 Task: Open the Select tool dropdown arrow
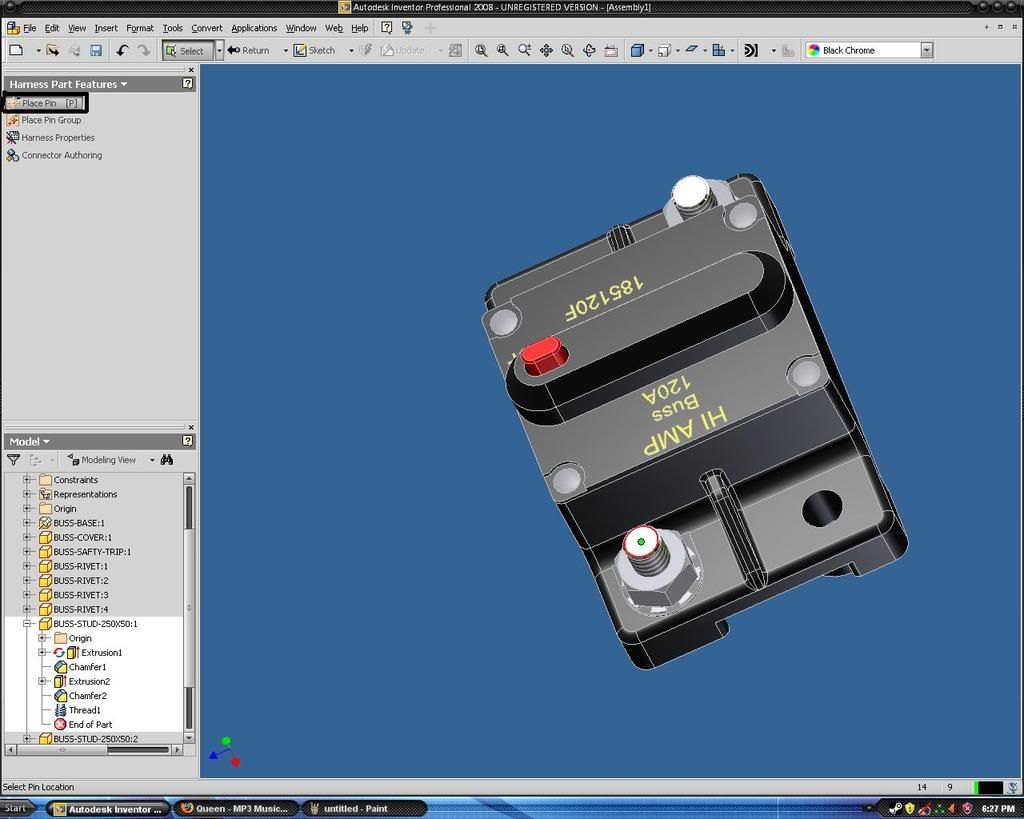pos(219,50)
